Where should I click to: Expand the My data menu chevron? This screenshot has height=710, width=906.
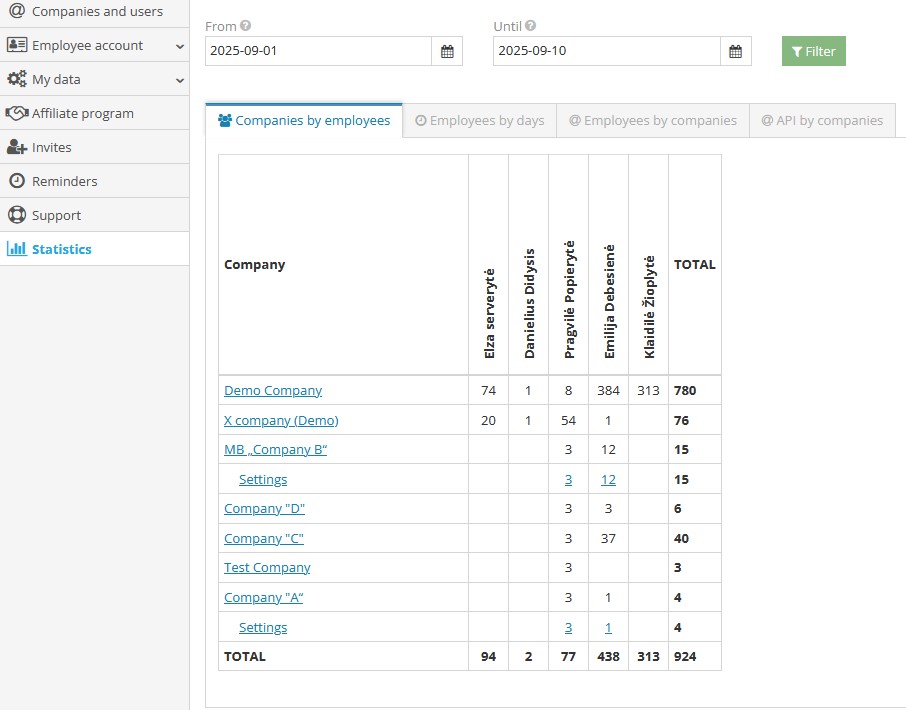(x=179, y=79)
